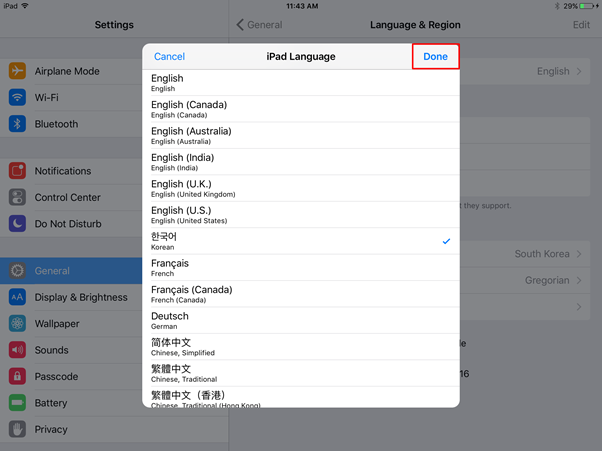Open Wallpaper settings
602x451 pixels.
pyautogui.click(x=71, y=324)
